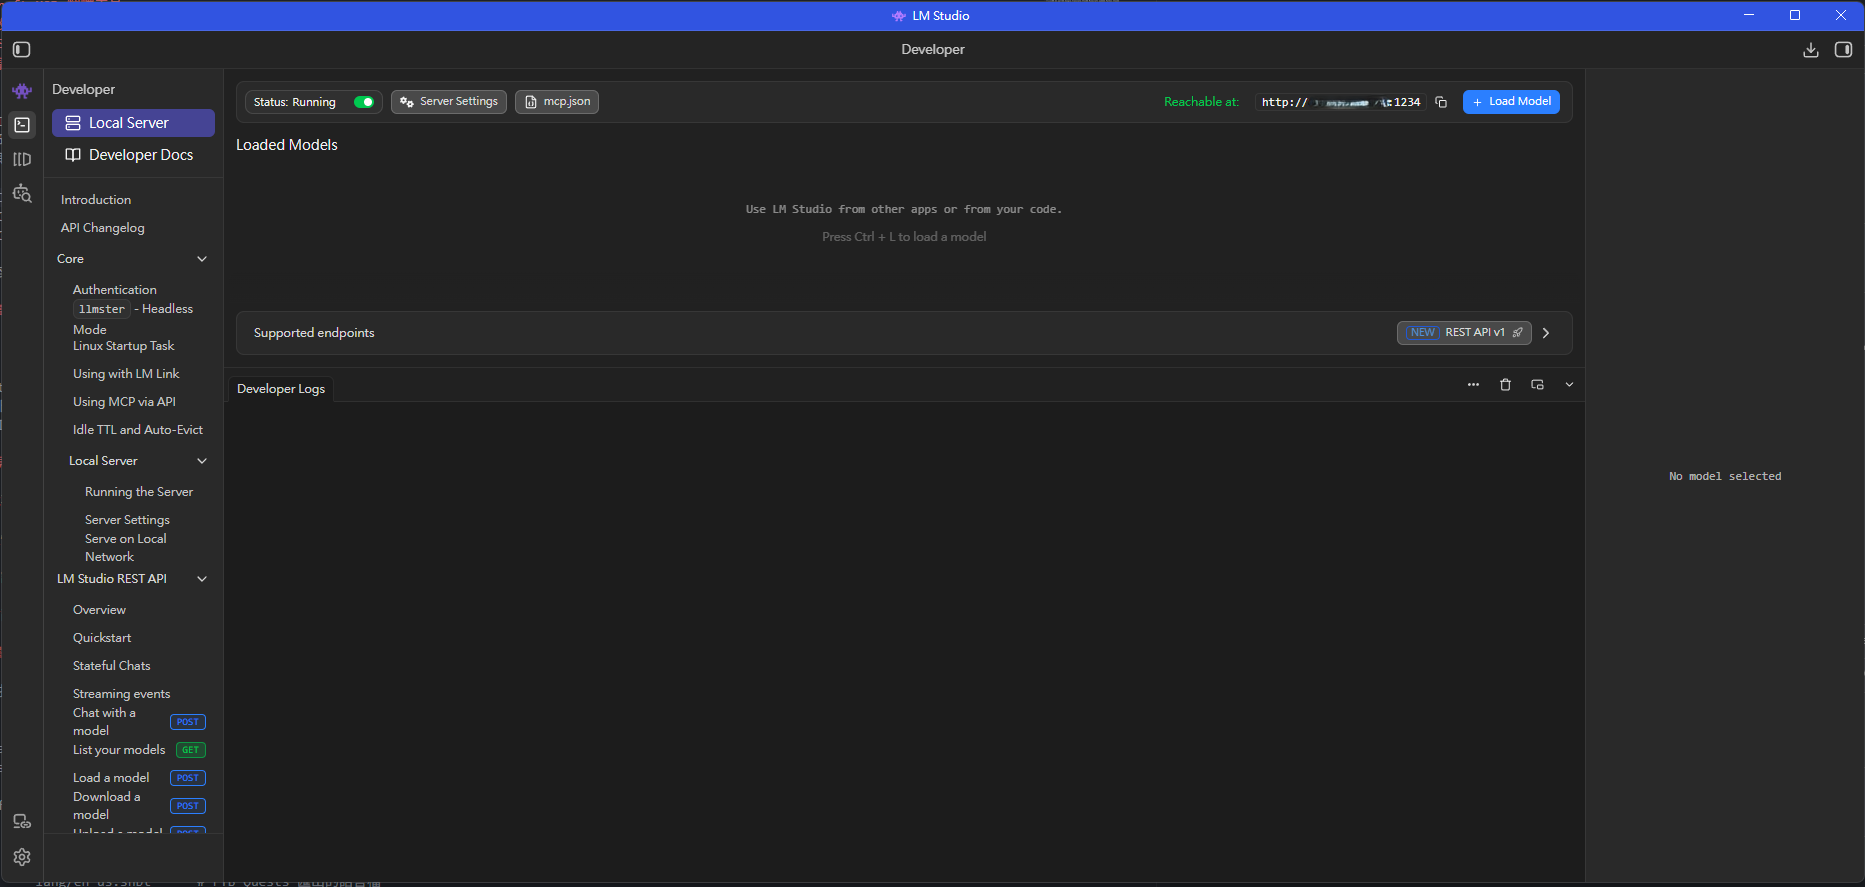Click the LM Studio logo in the title bar
1865x887 pixels.
[898, 16]
